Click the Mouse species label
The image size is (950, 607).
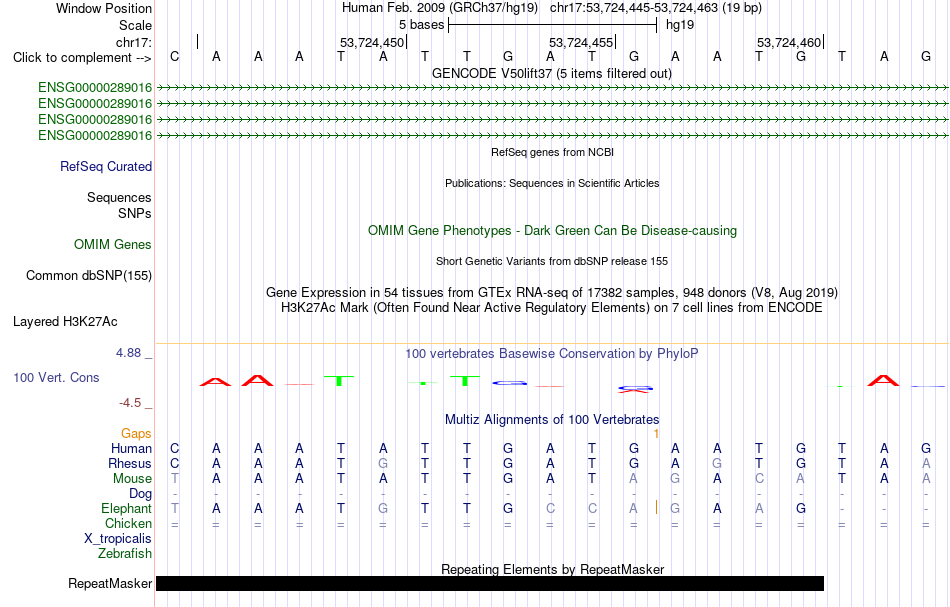[x=132, y=479]
